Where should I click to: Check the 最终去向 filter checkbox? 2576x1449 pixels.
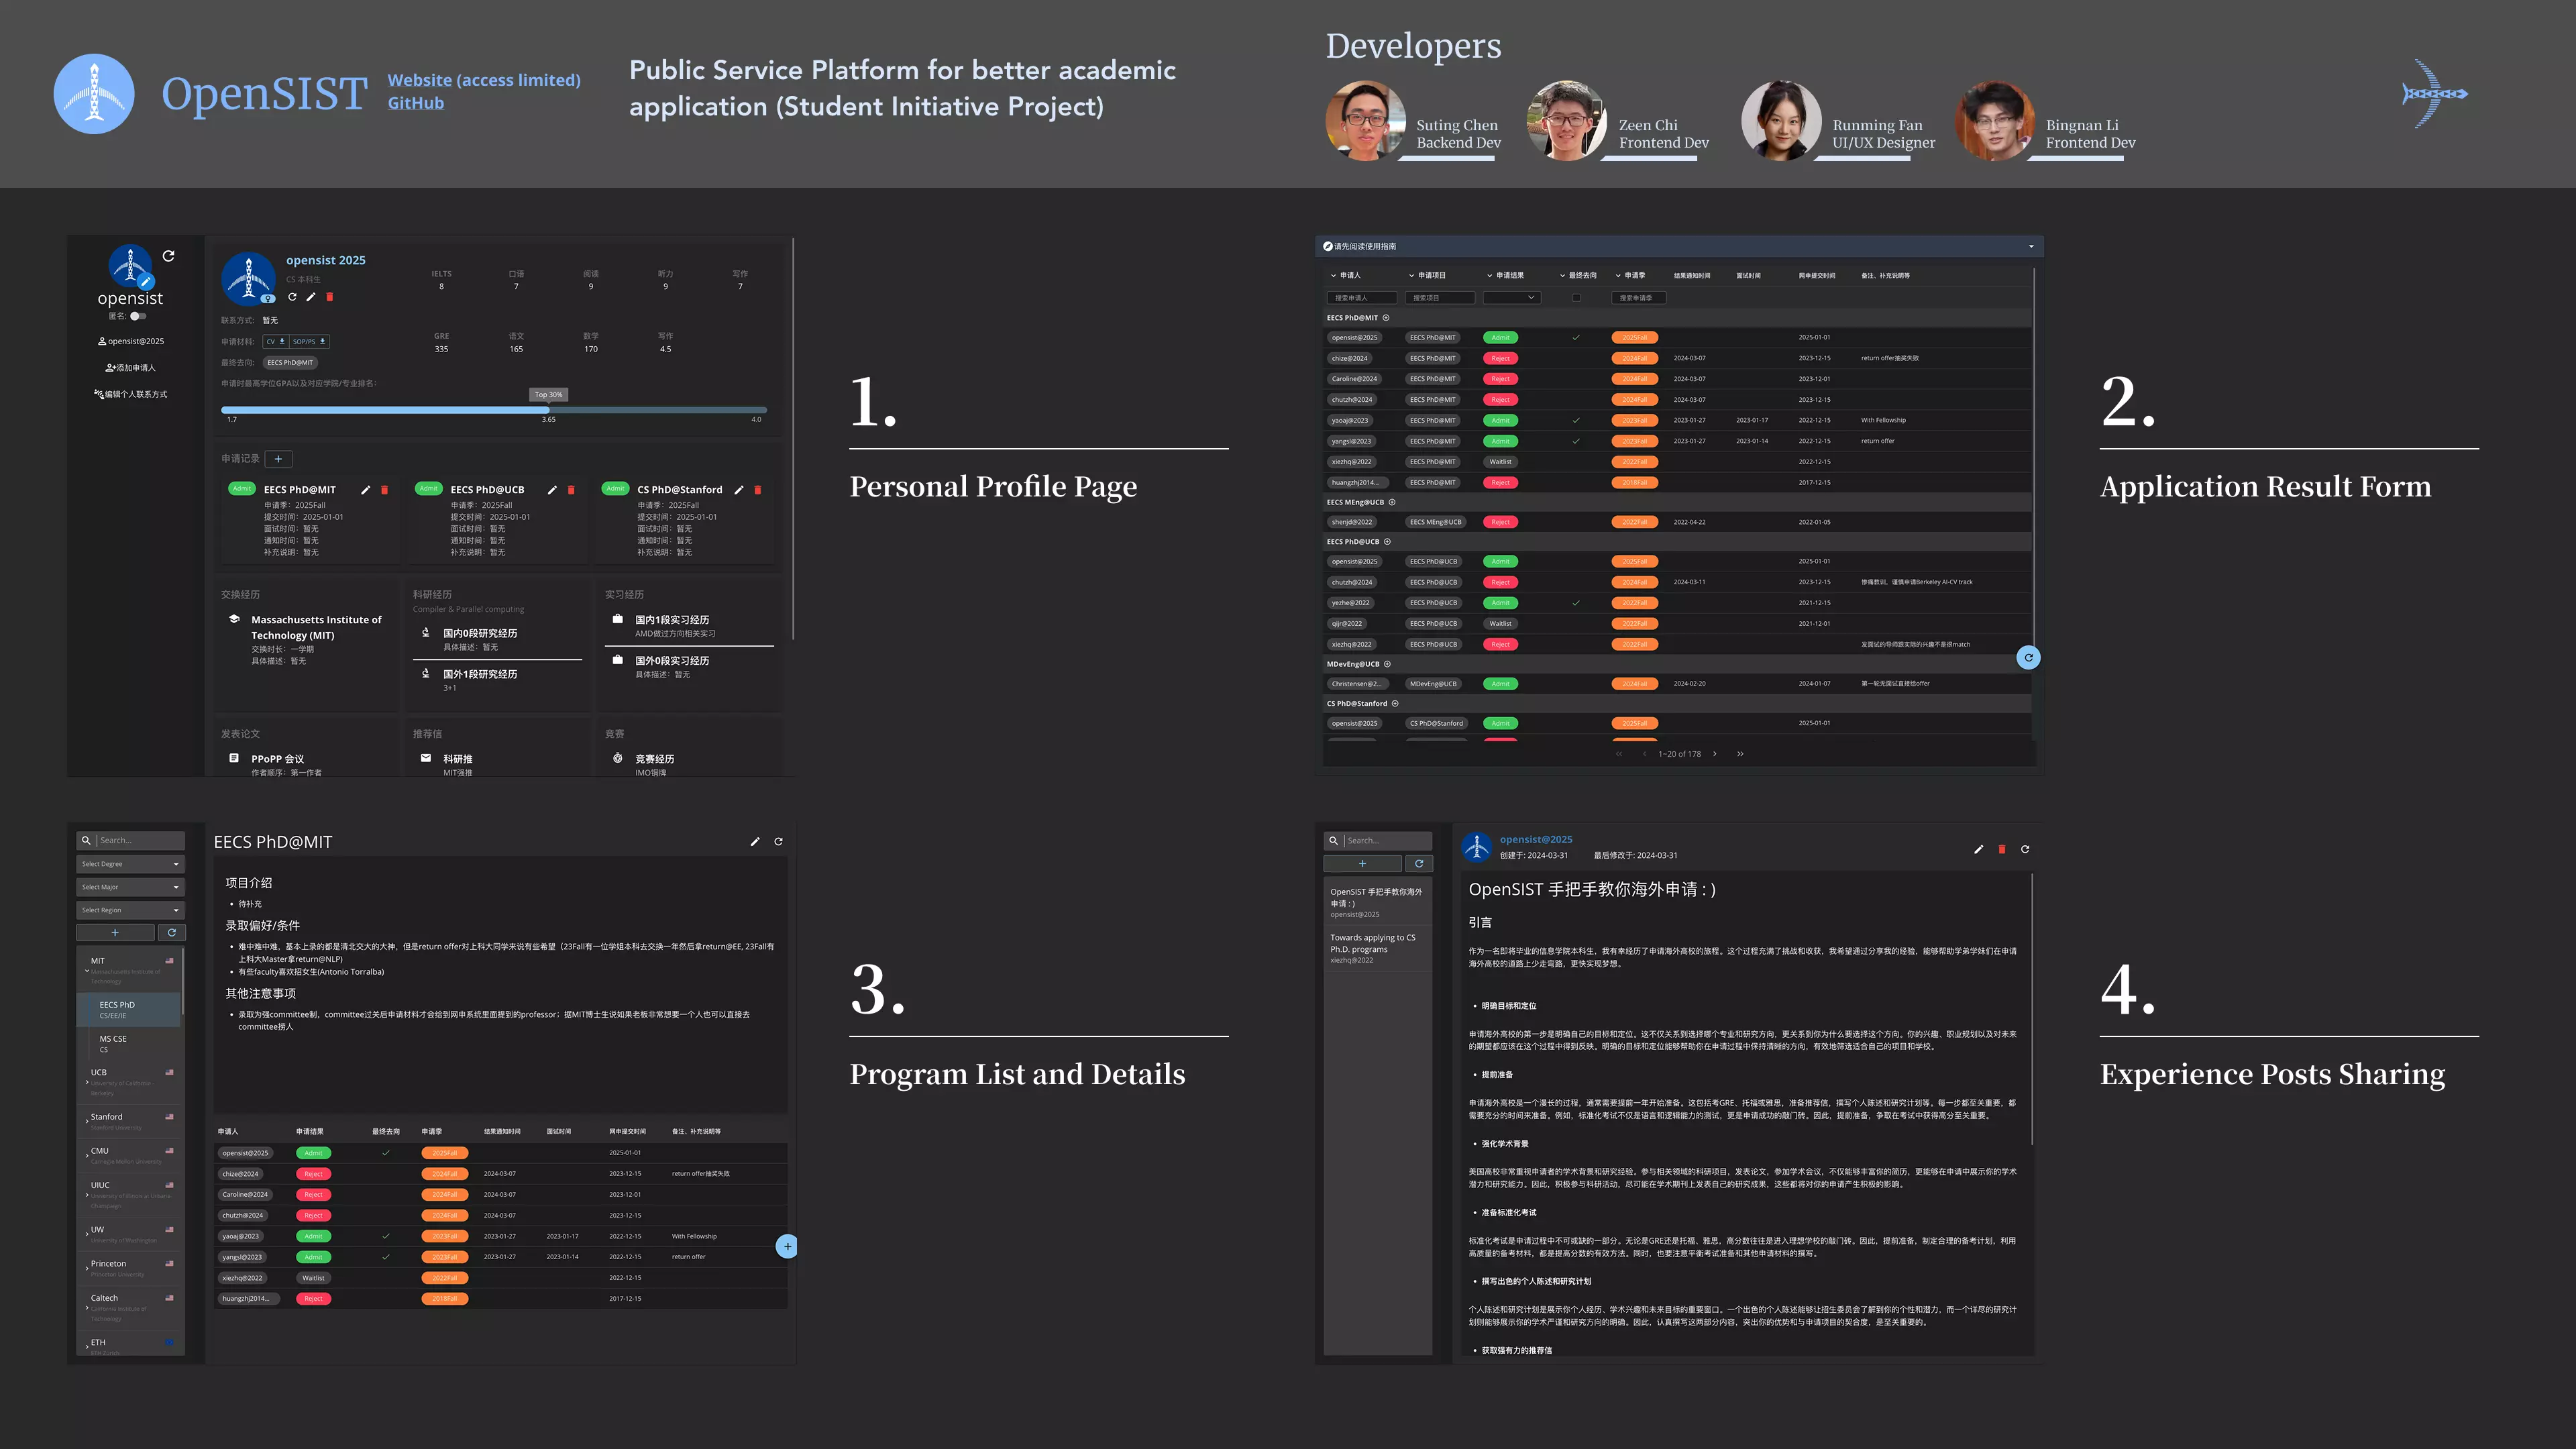(1576, 298)
